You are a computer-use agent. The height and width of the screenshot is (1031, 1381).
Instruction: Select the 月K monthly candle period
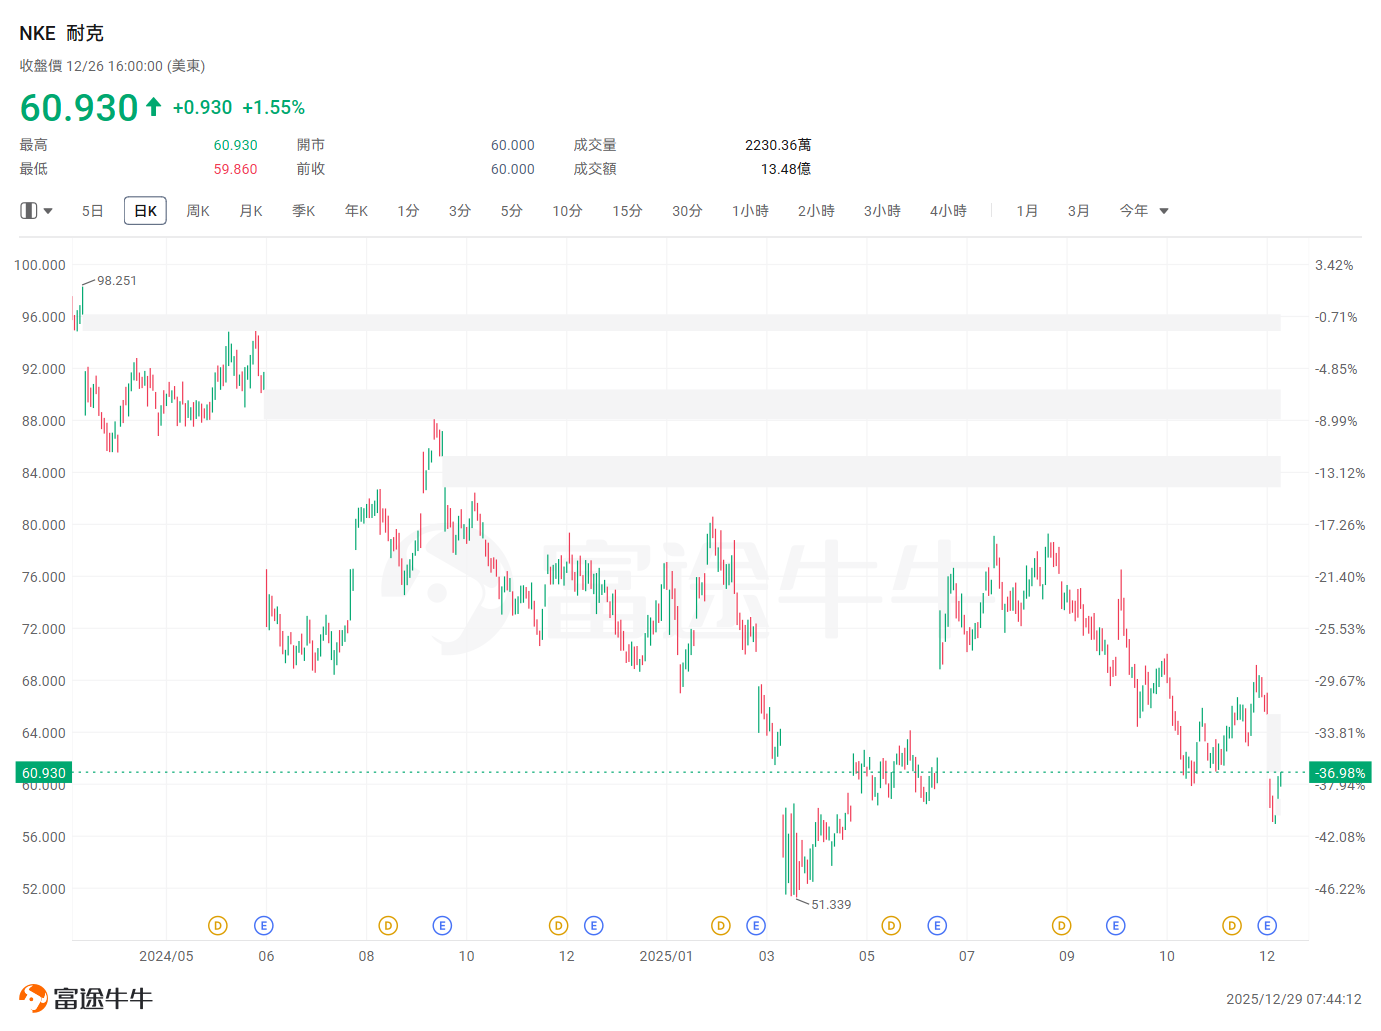click(x=251, y=211)
